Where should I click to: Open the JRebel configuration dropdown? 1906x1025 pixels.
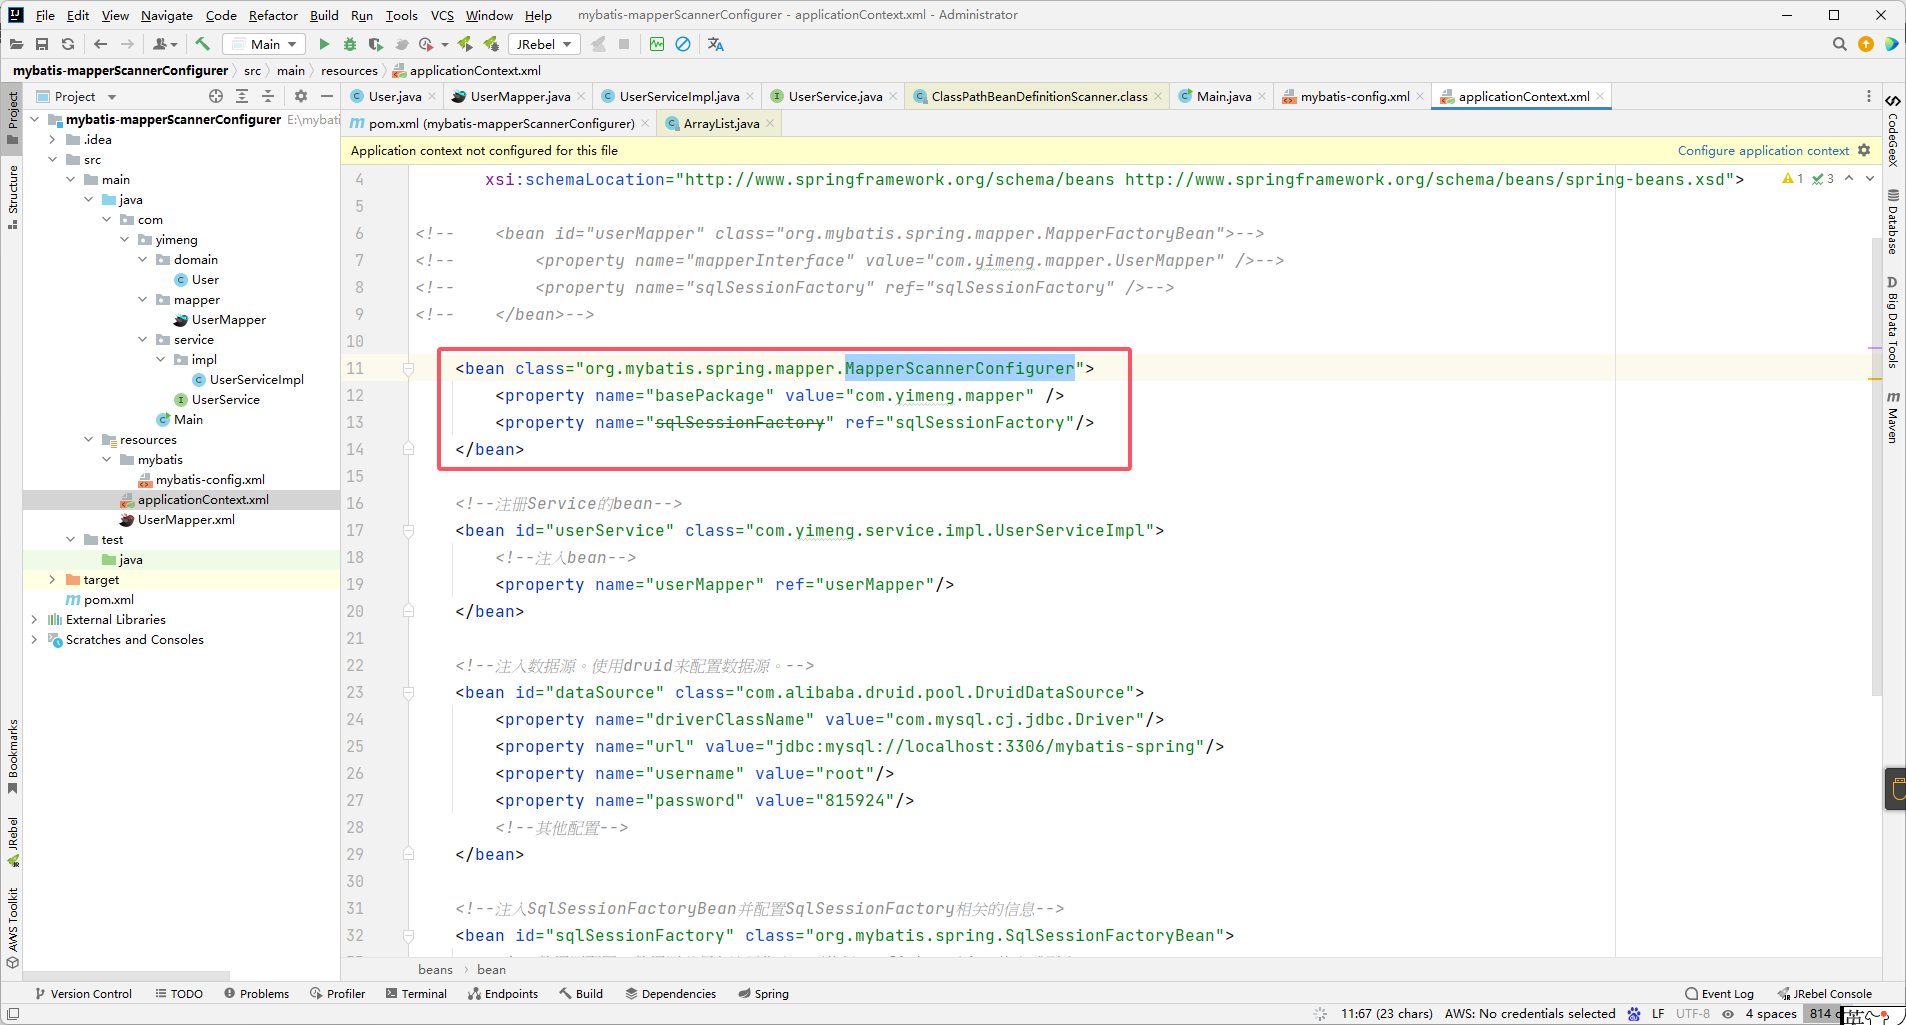(x=544, y=44)
